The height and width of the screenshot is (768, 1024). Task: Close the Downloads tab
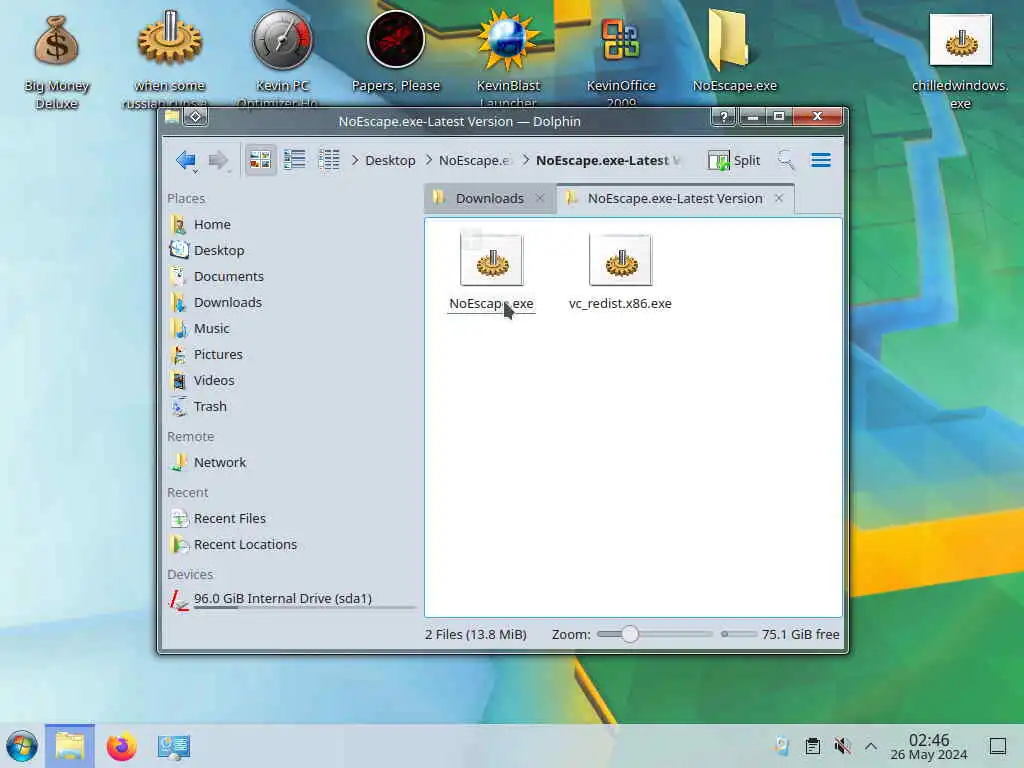click(540, 198)
